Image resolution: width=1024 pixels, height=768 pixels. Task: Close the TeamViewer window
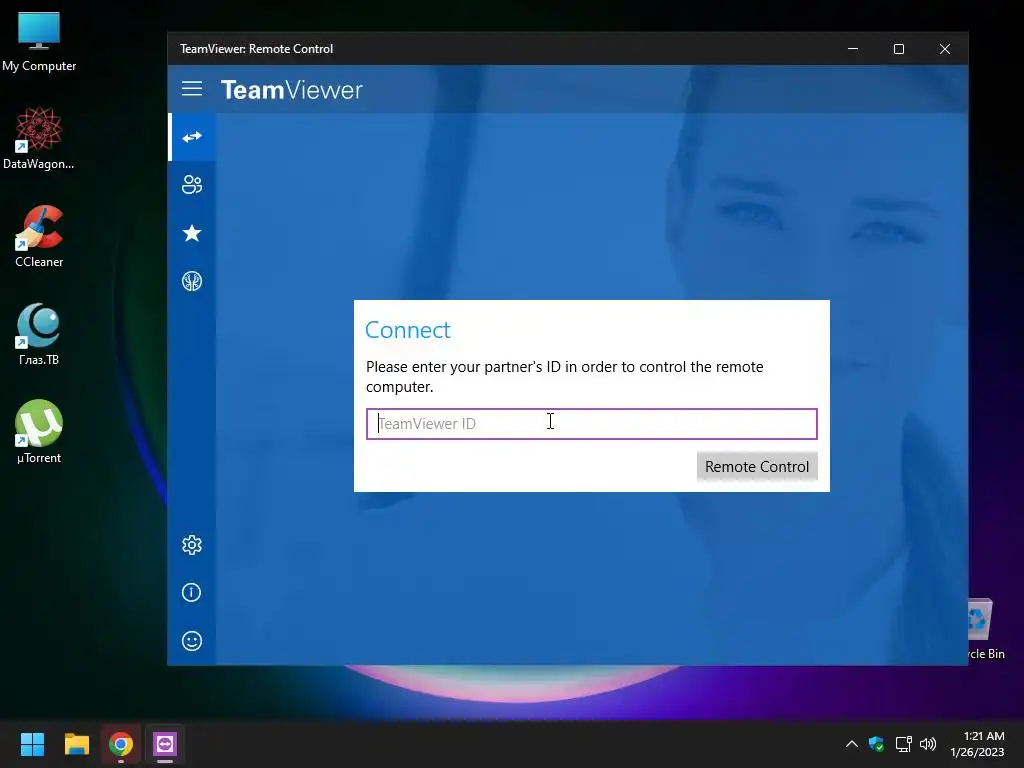point(945,49)
